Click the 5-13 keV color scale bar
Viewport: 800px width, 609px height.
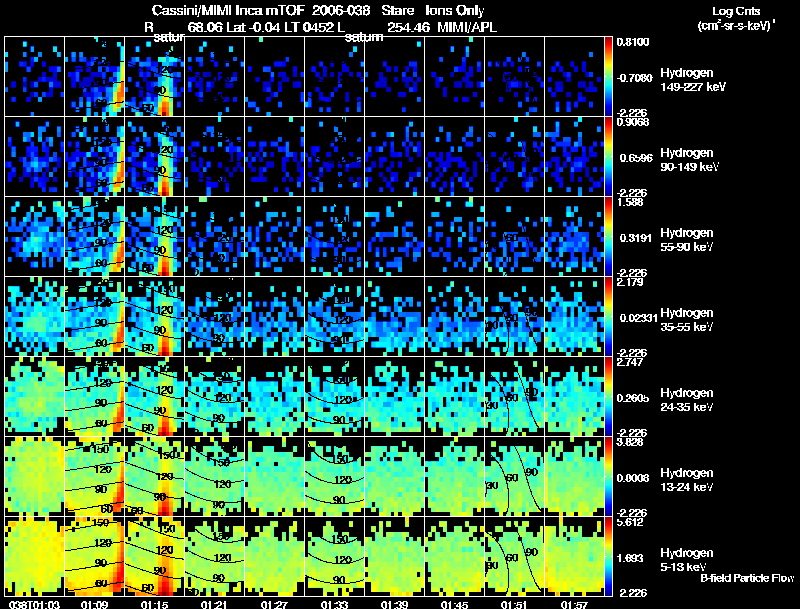click(x=608, y=556)
